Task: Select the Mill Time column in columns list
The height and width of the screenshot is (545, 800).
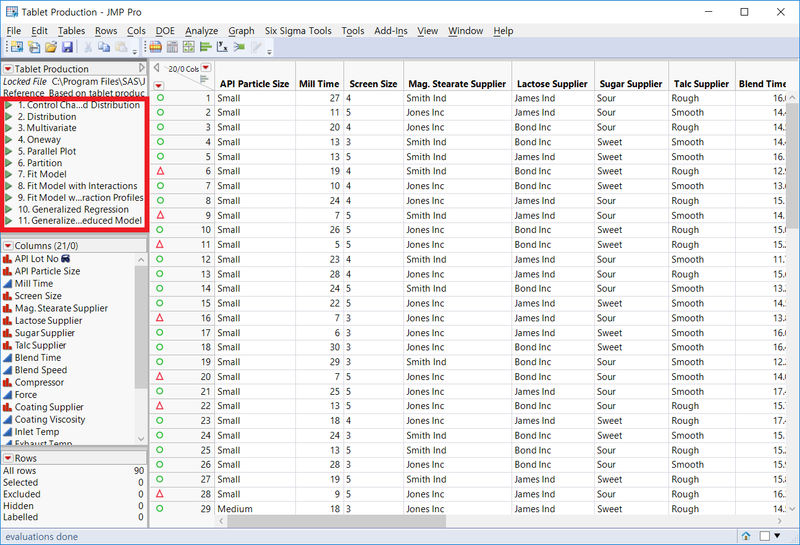Action: pos(34,284)
